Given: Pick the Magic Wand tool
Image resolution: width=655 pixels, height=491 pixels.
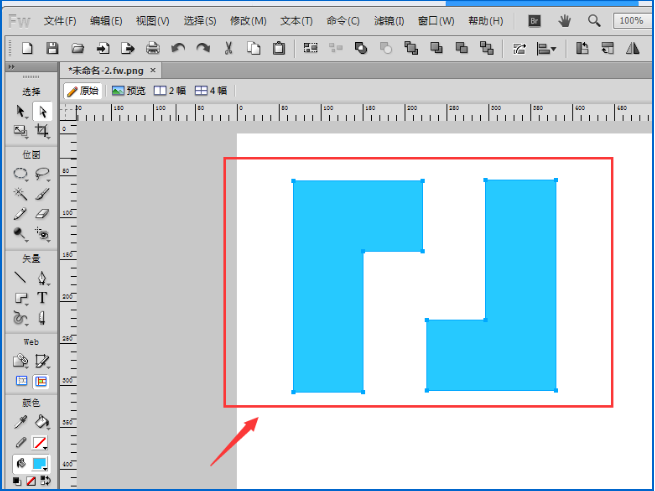Looking at the screenshot, I should click(20, 193).
